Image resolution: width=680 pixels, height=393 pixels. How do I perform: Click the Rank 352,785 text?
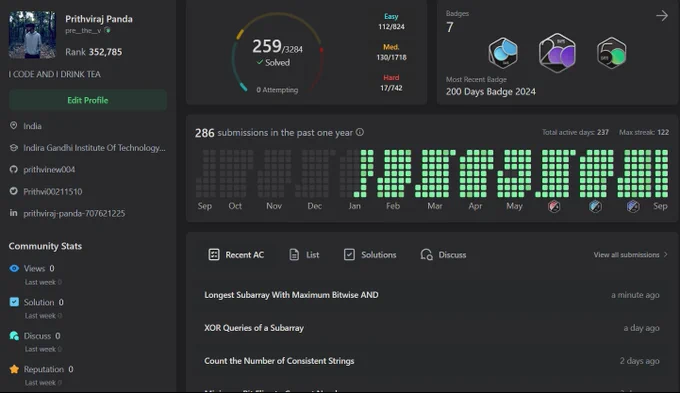94,52
